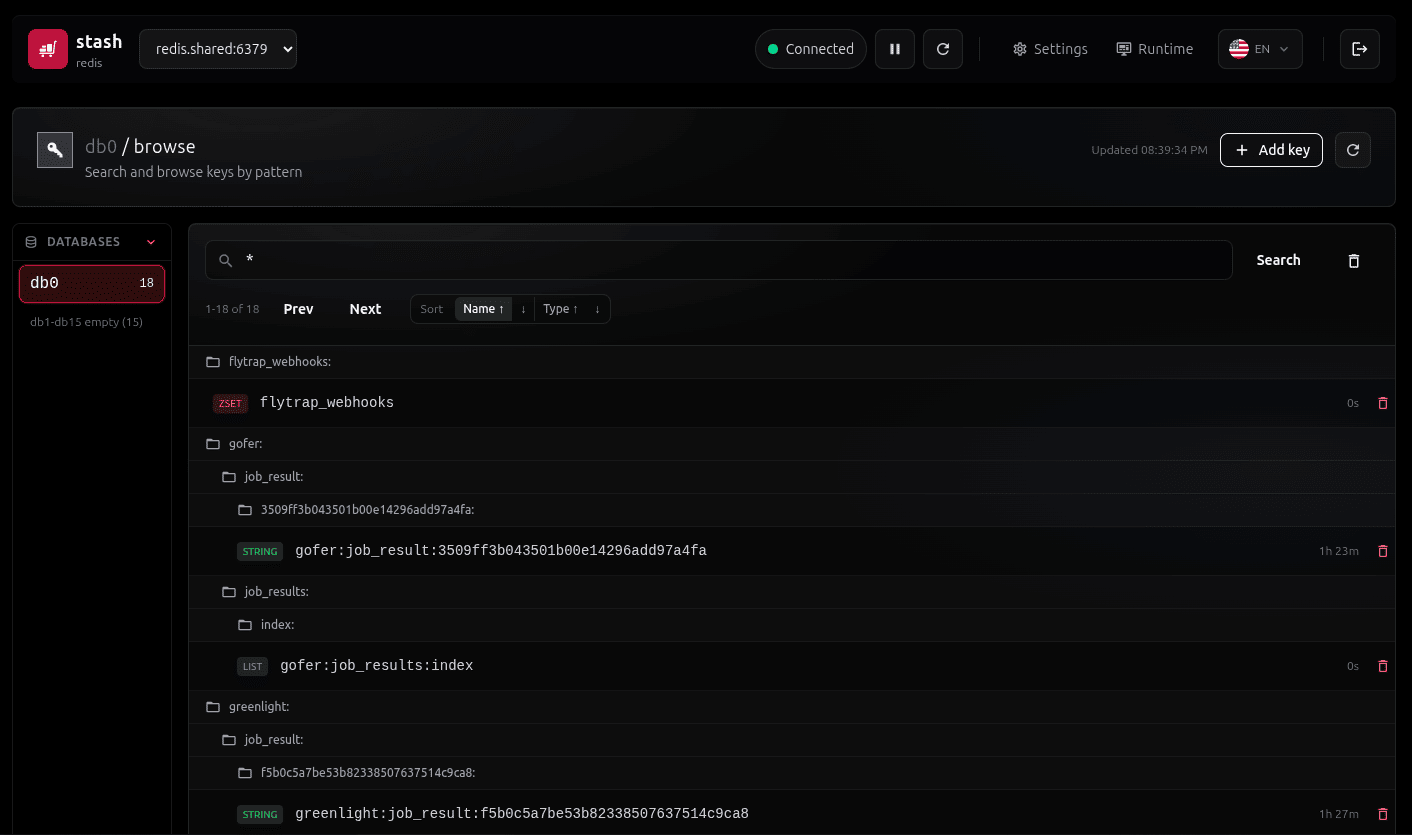The image size is (1412, 835).
Task: Click the ZSET type badge
Action: click(230, 403)
